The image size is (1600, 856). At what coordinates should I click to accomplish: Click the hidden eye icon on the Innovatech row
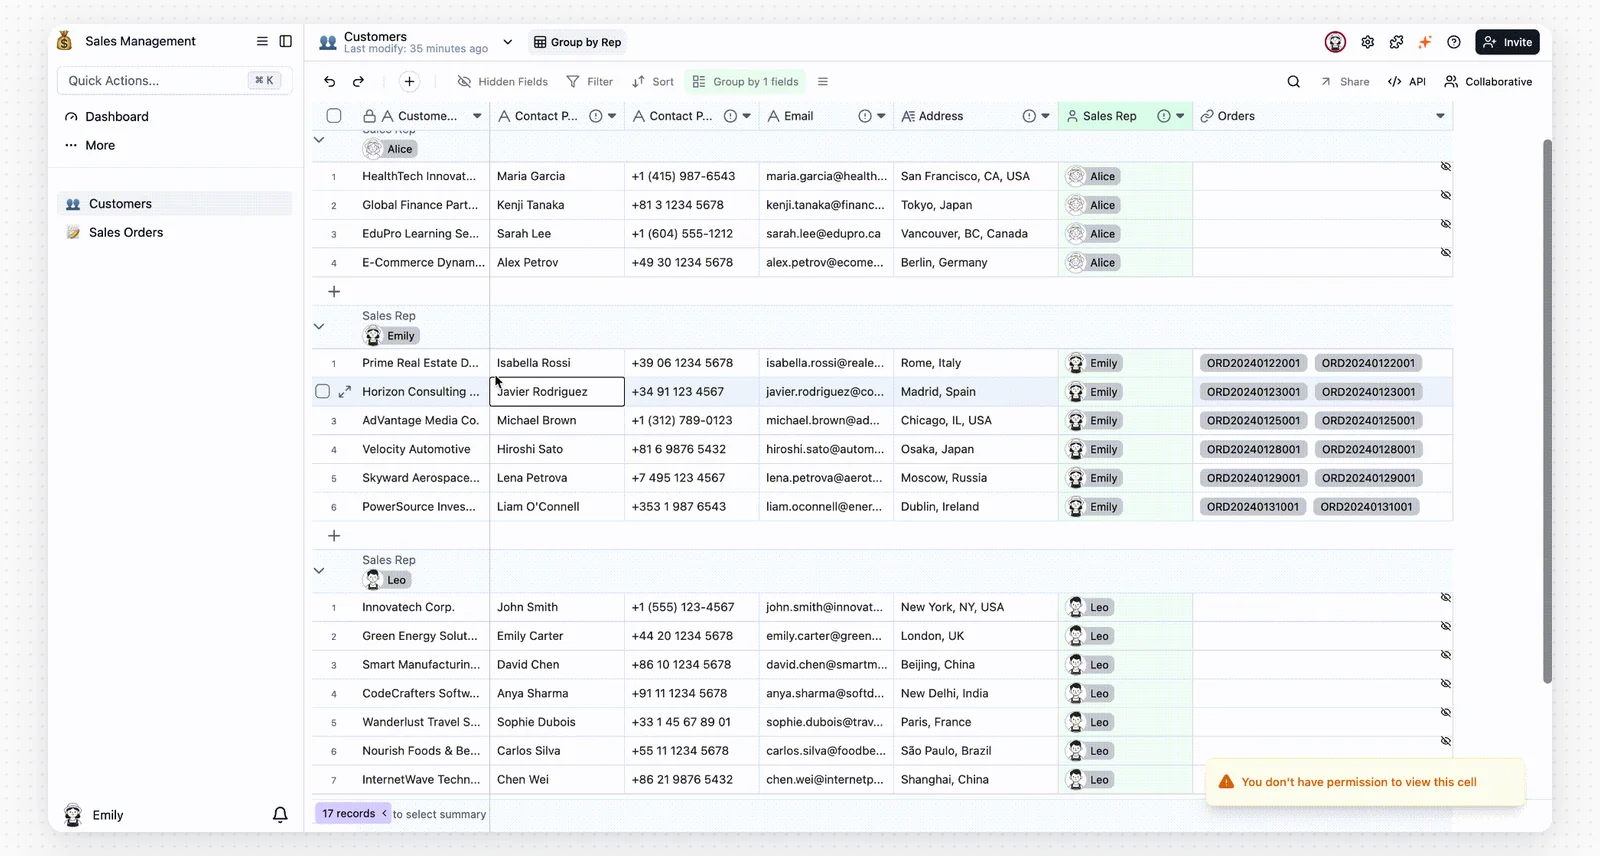[x=1445, y=597]
